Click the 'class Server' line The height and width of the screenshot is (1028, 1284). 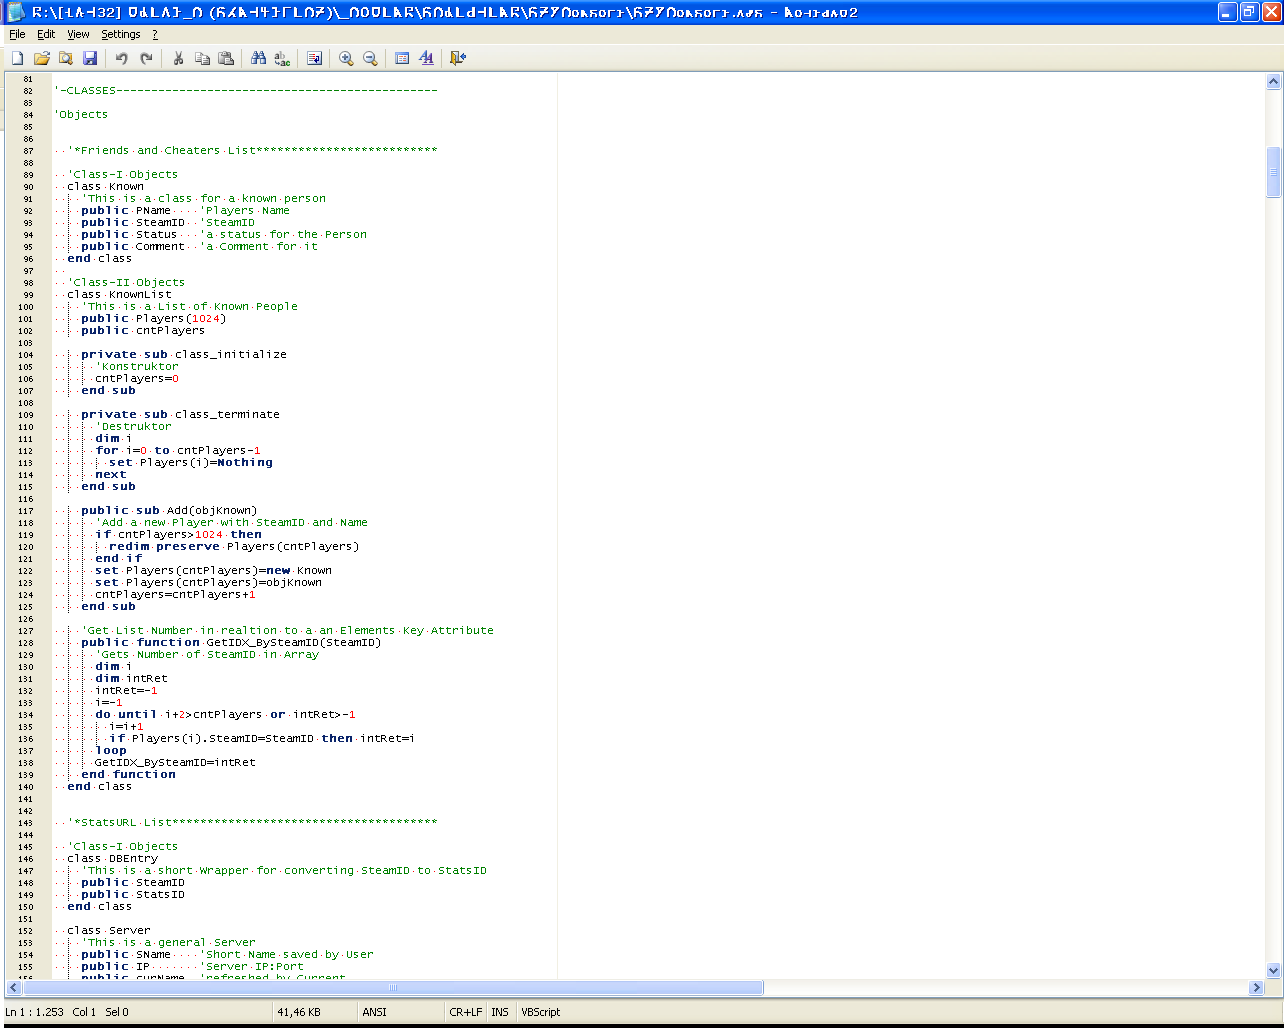109,930
